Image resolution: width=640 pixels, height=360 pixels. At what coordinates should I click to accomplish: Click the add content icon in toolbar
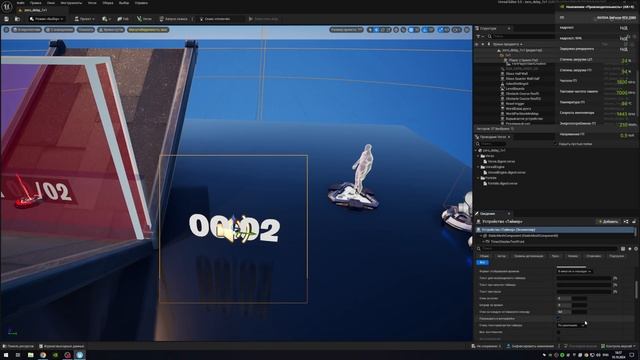(x=105, y=19)
